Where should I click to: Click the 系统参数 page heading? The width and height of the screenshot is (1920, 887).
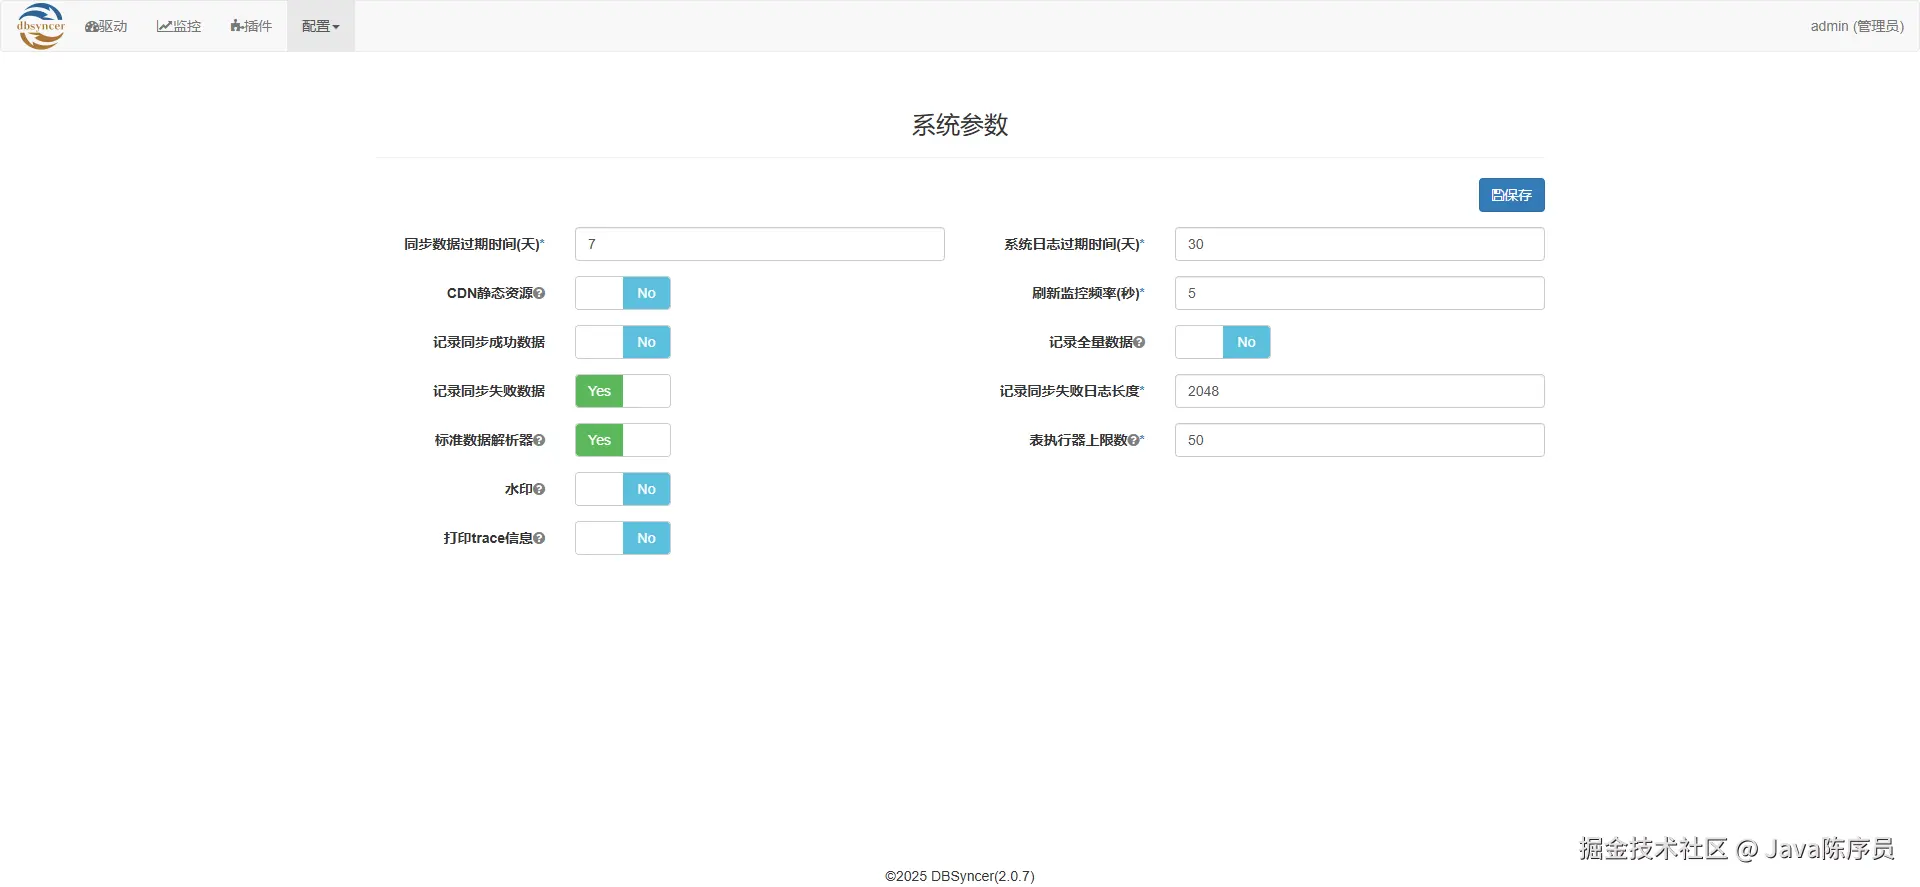[x=960, y=125]
